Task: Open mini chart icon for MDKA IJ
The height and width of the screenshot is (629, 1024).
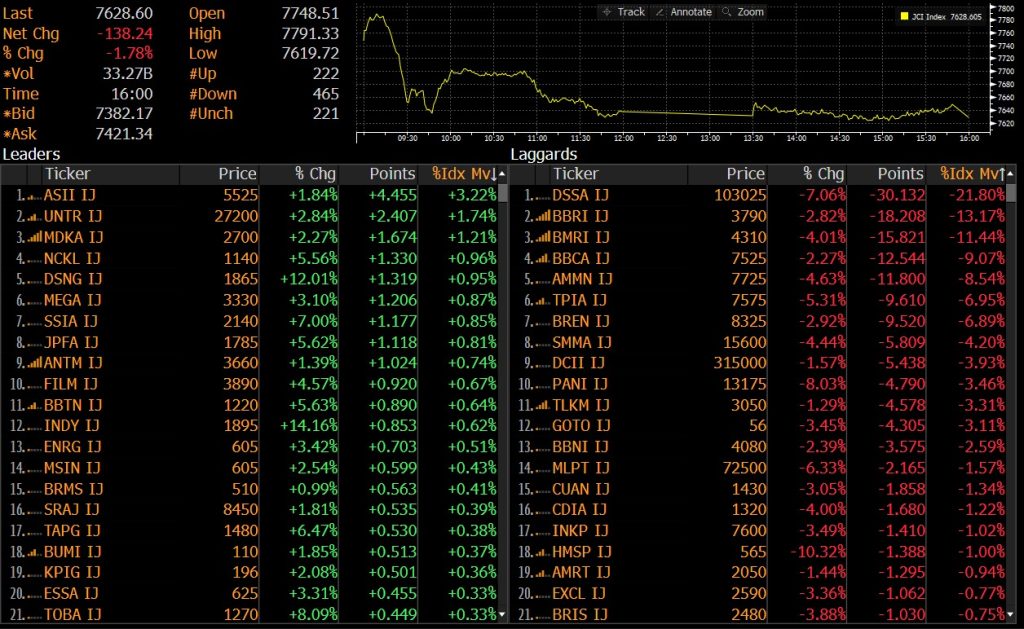Action: pyautogui.click(x=34, y=238)
